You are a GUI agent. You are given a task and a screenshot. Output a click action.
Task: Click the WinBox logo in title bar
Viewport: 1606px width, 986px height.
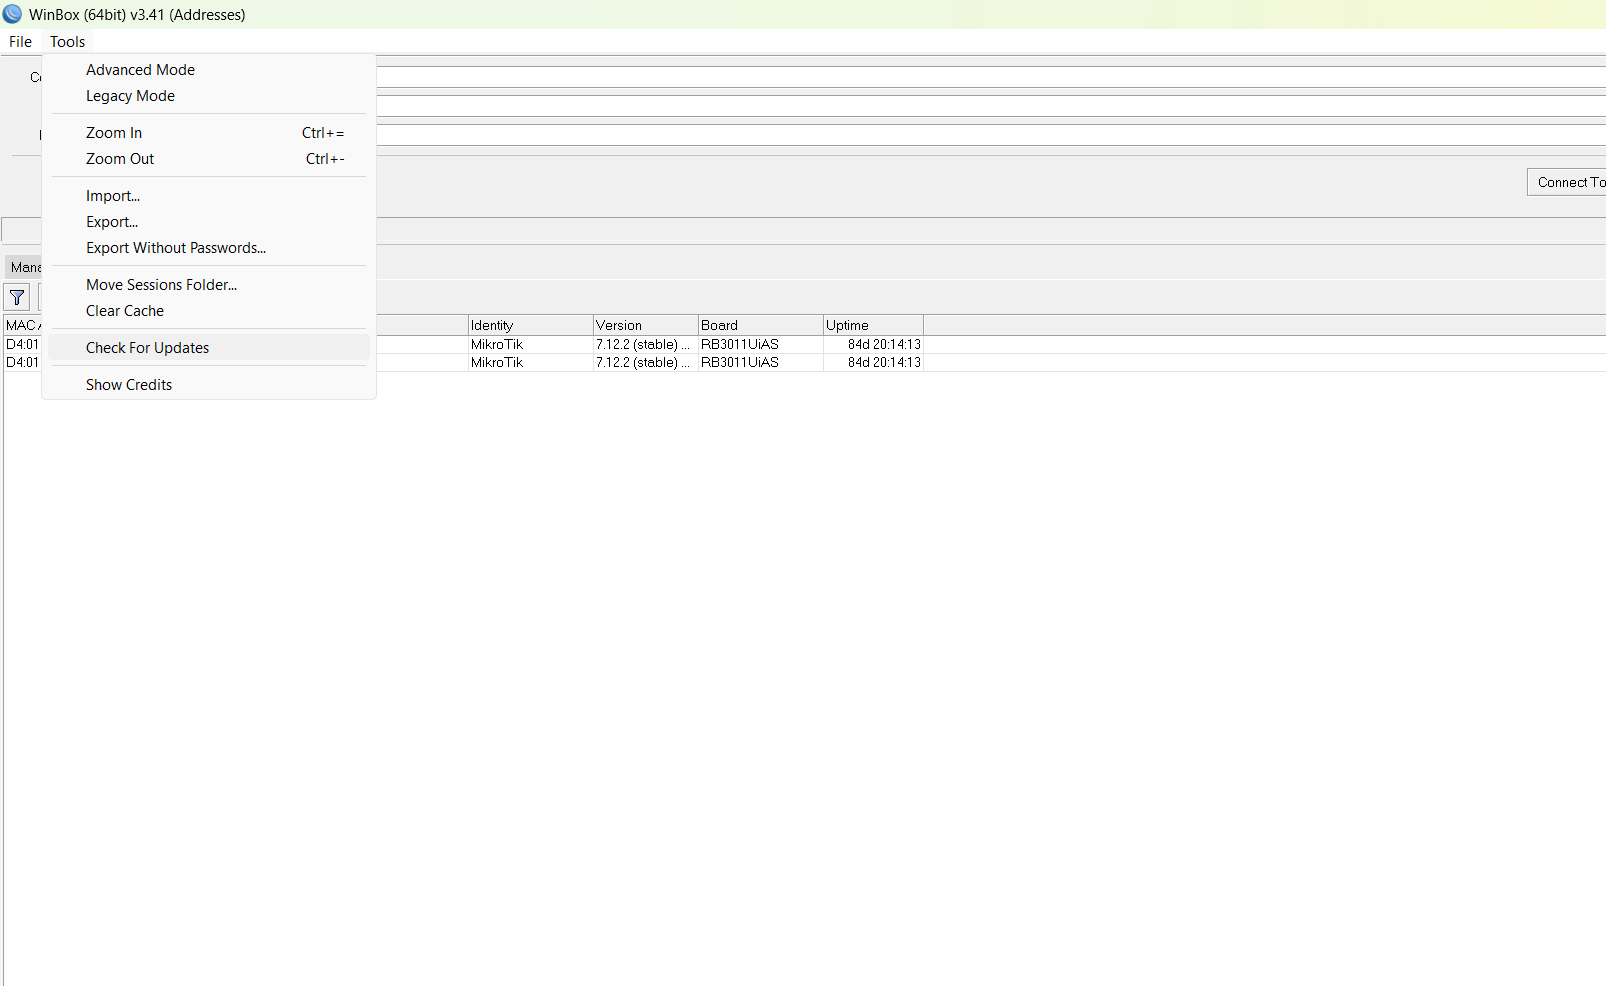[12, 14]
